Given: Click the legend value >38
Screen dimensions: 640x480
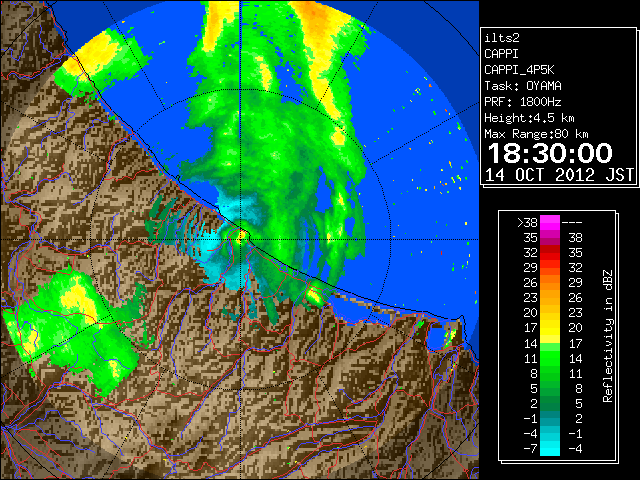Looking at the screenshot, I should (x=527, y=222).
